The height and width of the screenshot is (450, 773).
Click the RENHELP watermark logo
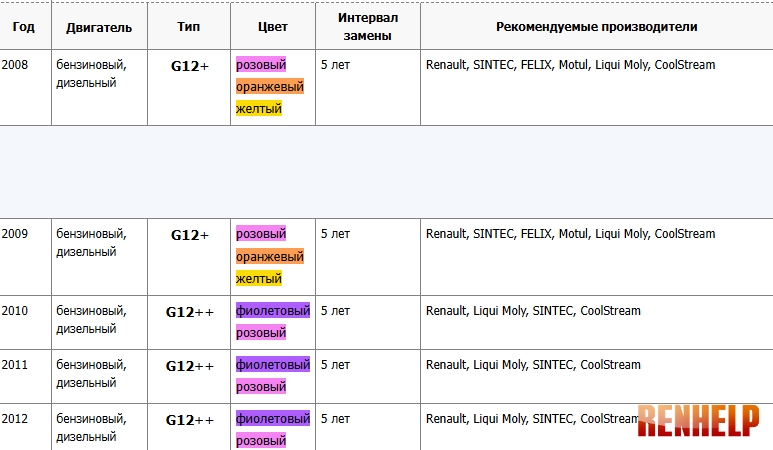click(x=697, y=423)
